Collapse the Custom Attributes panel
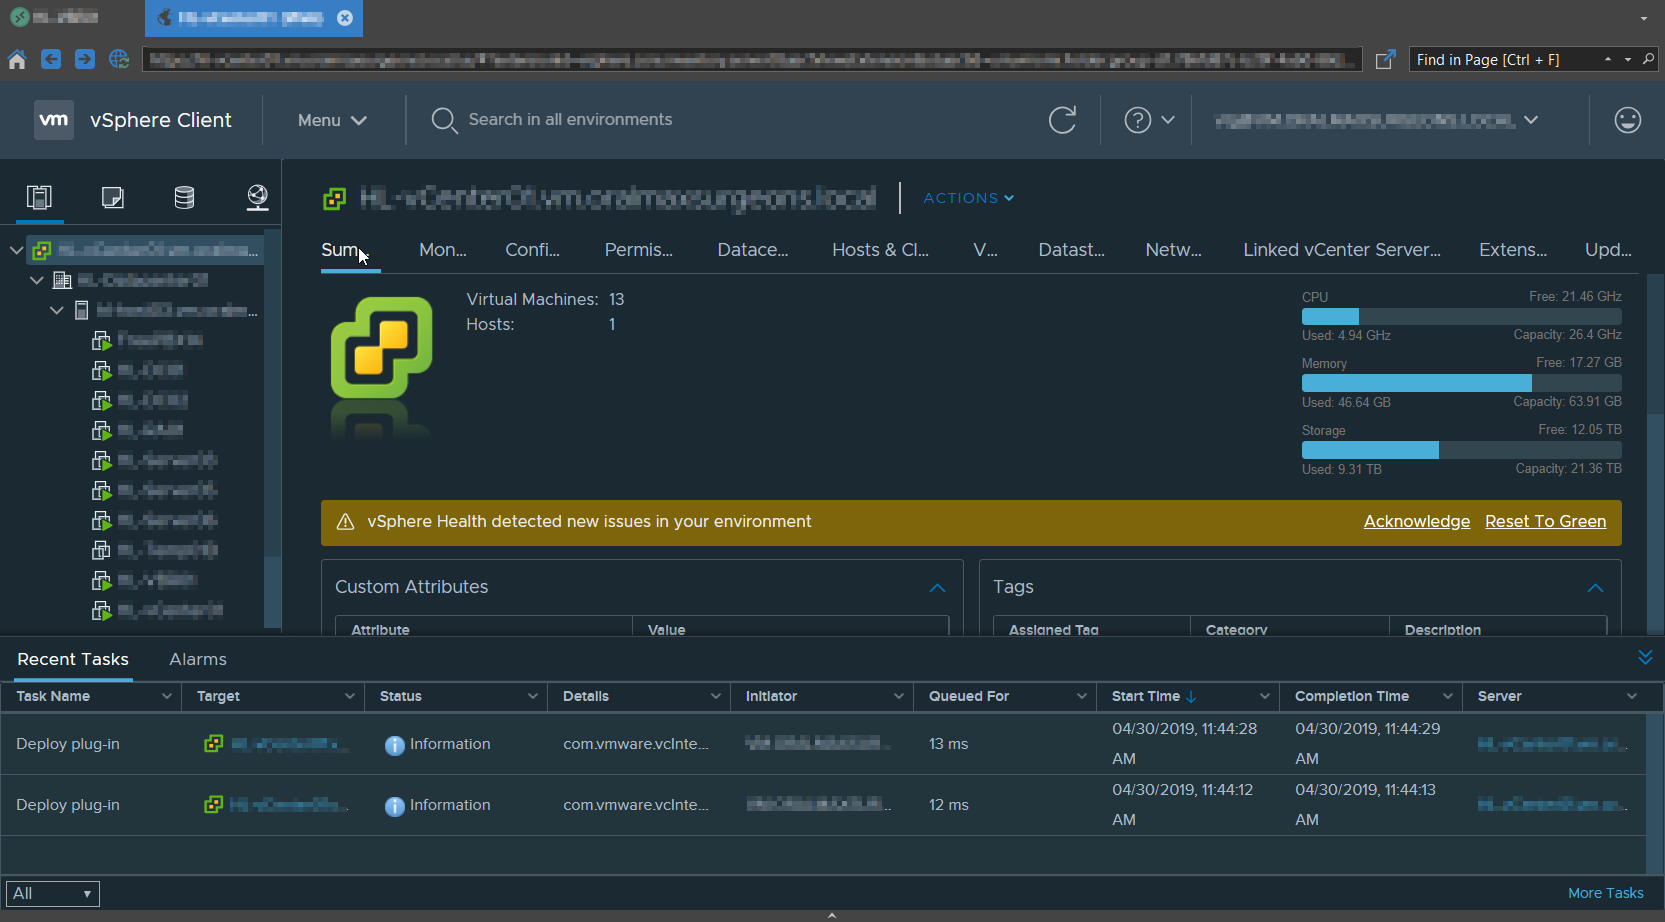The width and height of the screenshot is (1665, 922). pyautogui.click(x=937, y=588)
